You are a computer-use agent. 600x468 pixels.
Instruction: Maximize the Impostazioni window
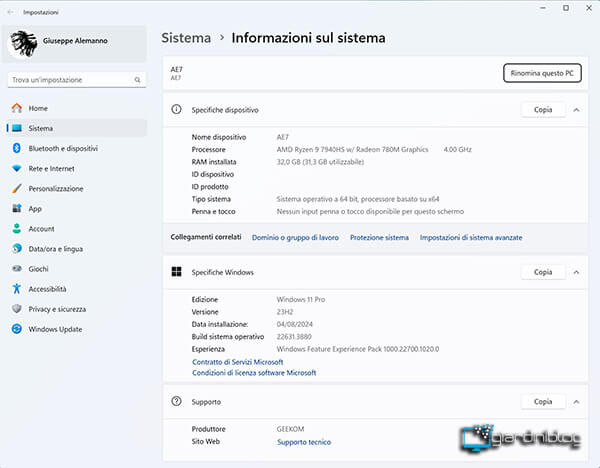click(566, 8)
